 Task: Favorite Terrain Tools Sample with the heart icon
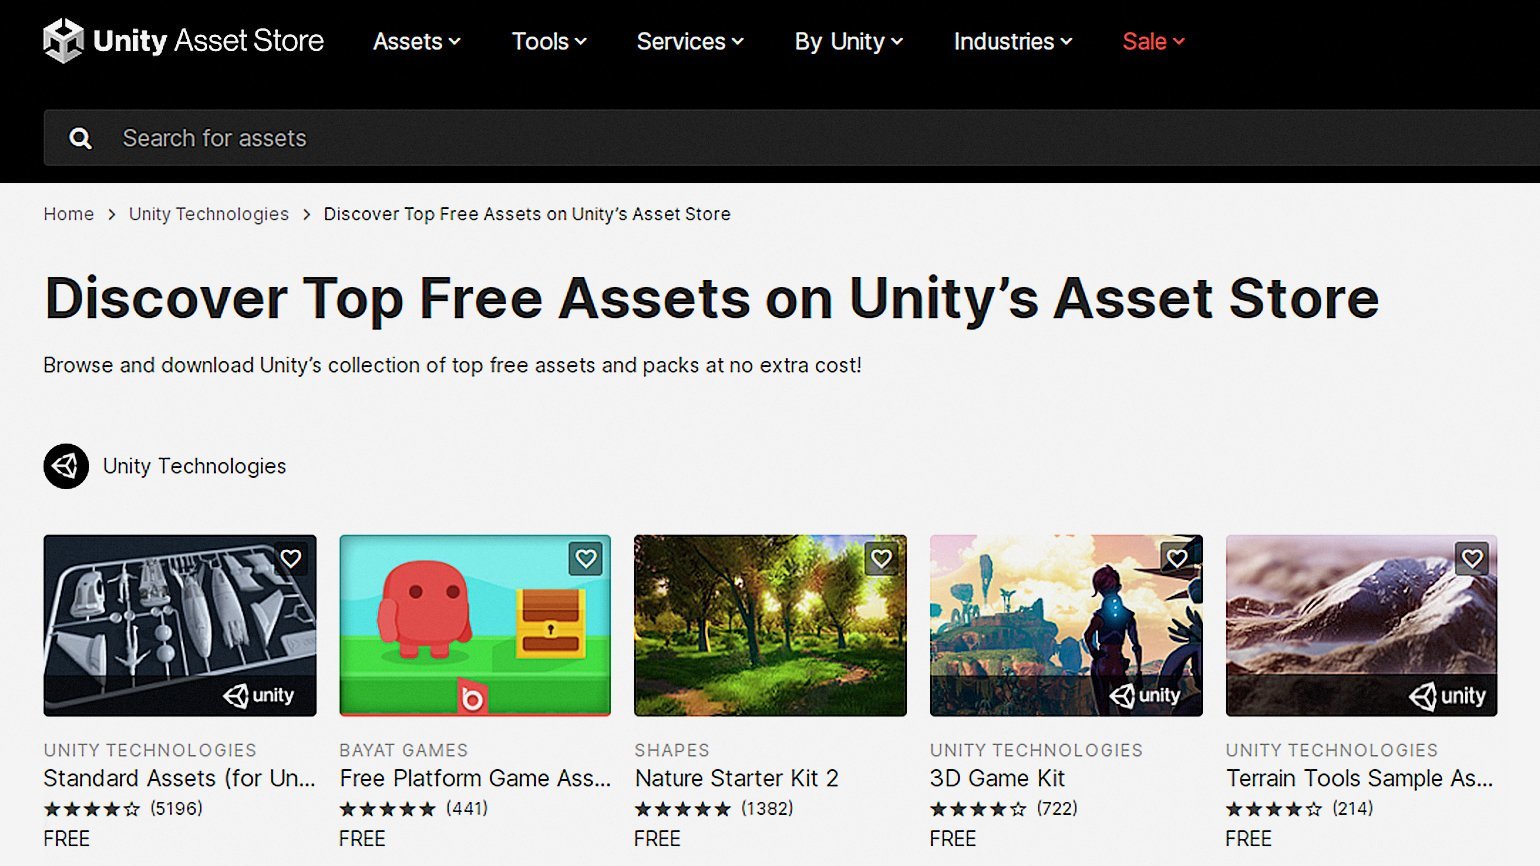coord(1472,559)
